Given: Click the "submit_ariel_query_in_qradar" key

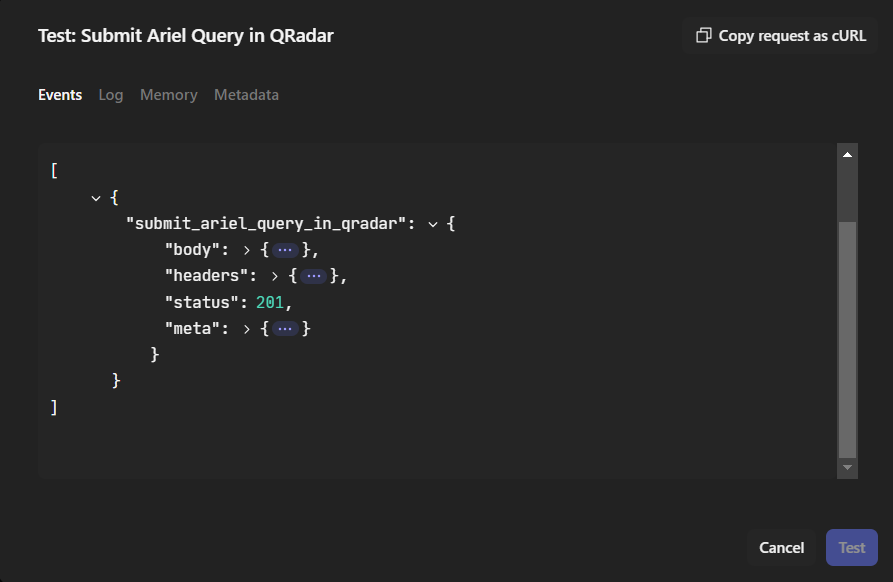Looking at the screenshot, I should (x=266, y=224).
